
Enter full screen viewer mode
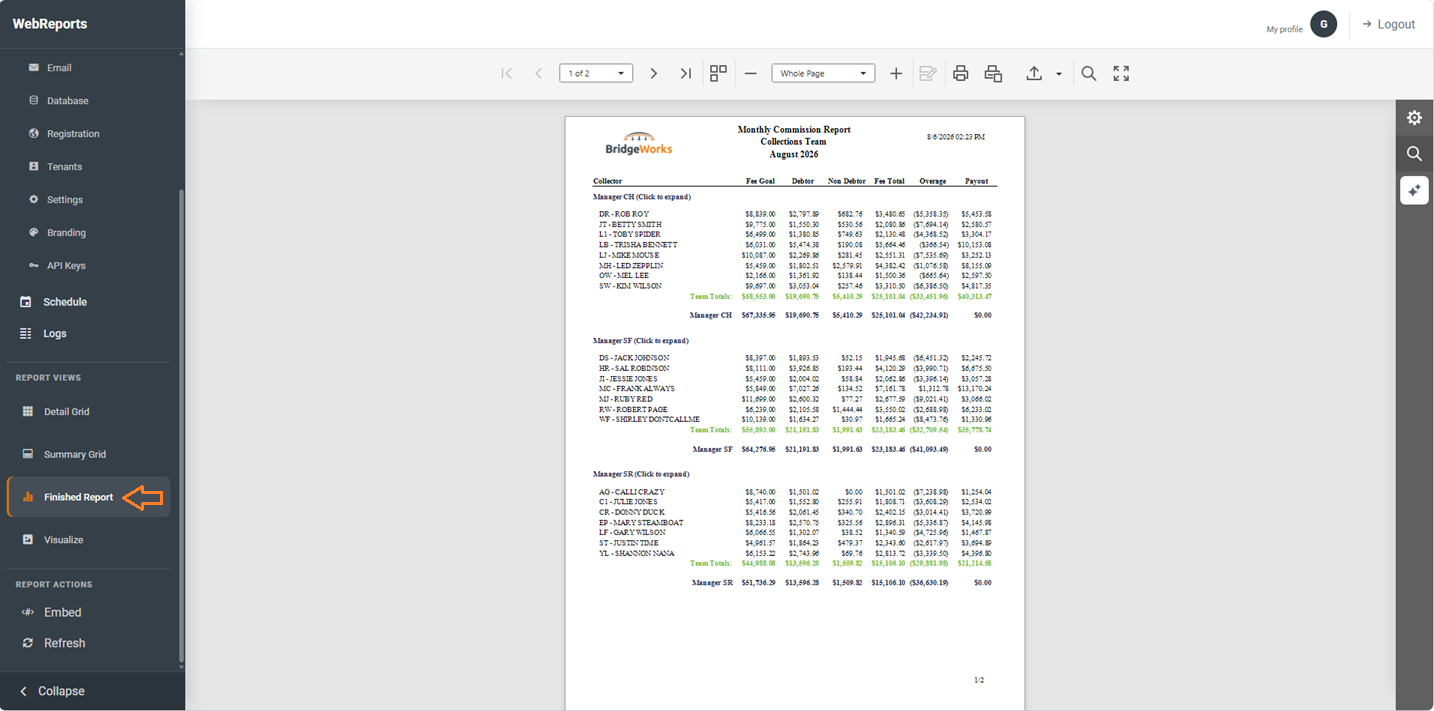click(1121, 74)
